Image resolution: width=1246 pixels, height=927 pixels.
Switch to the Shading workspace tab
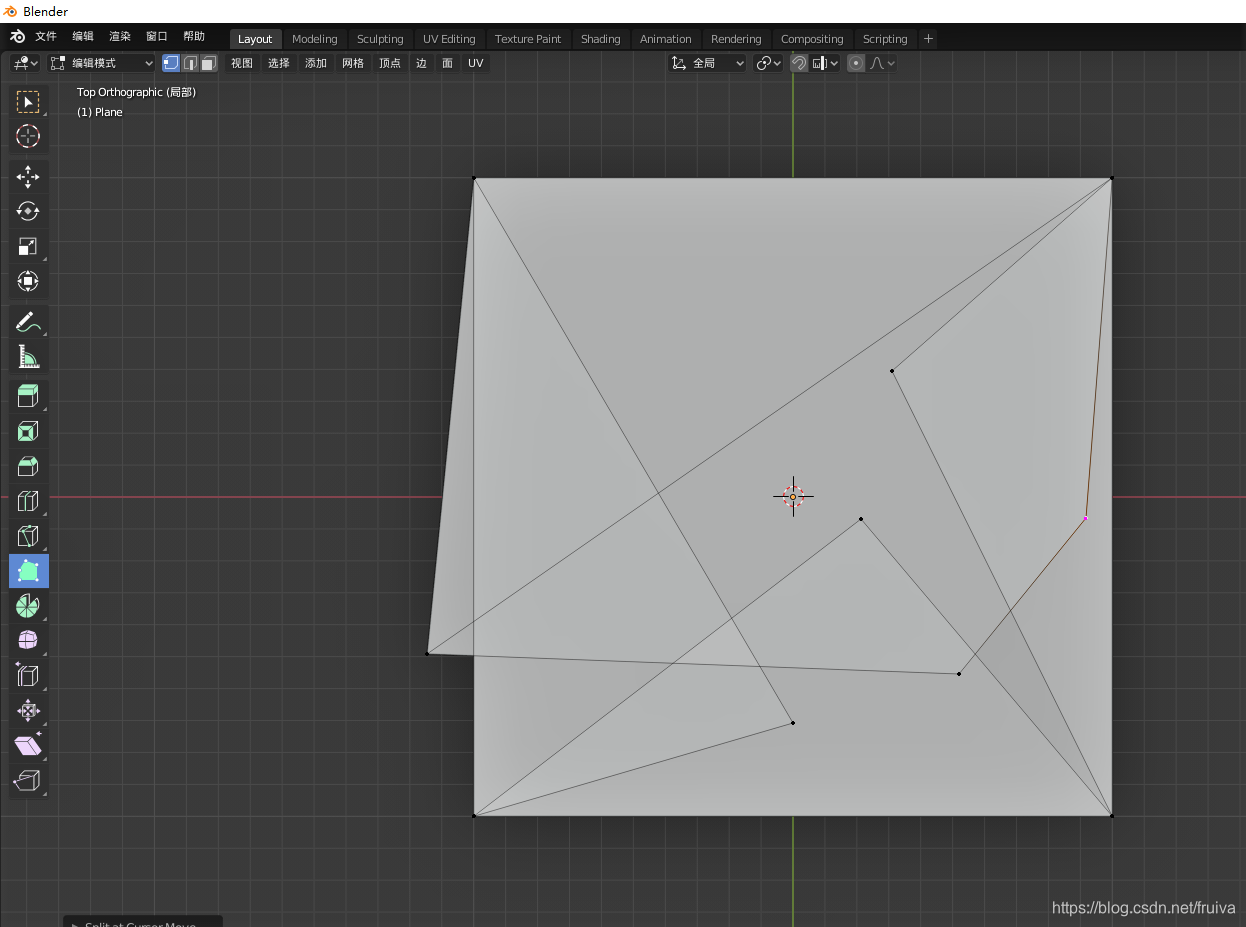(600, 39)
